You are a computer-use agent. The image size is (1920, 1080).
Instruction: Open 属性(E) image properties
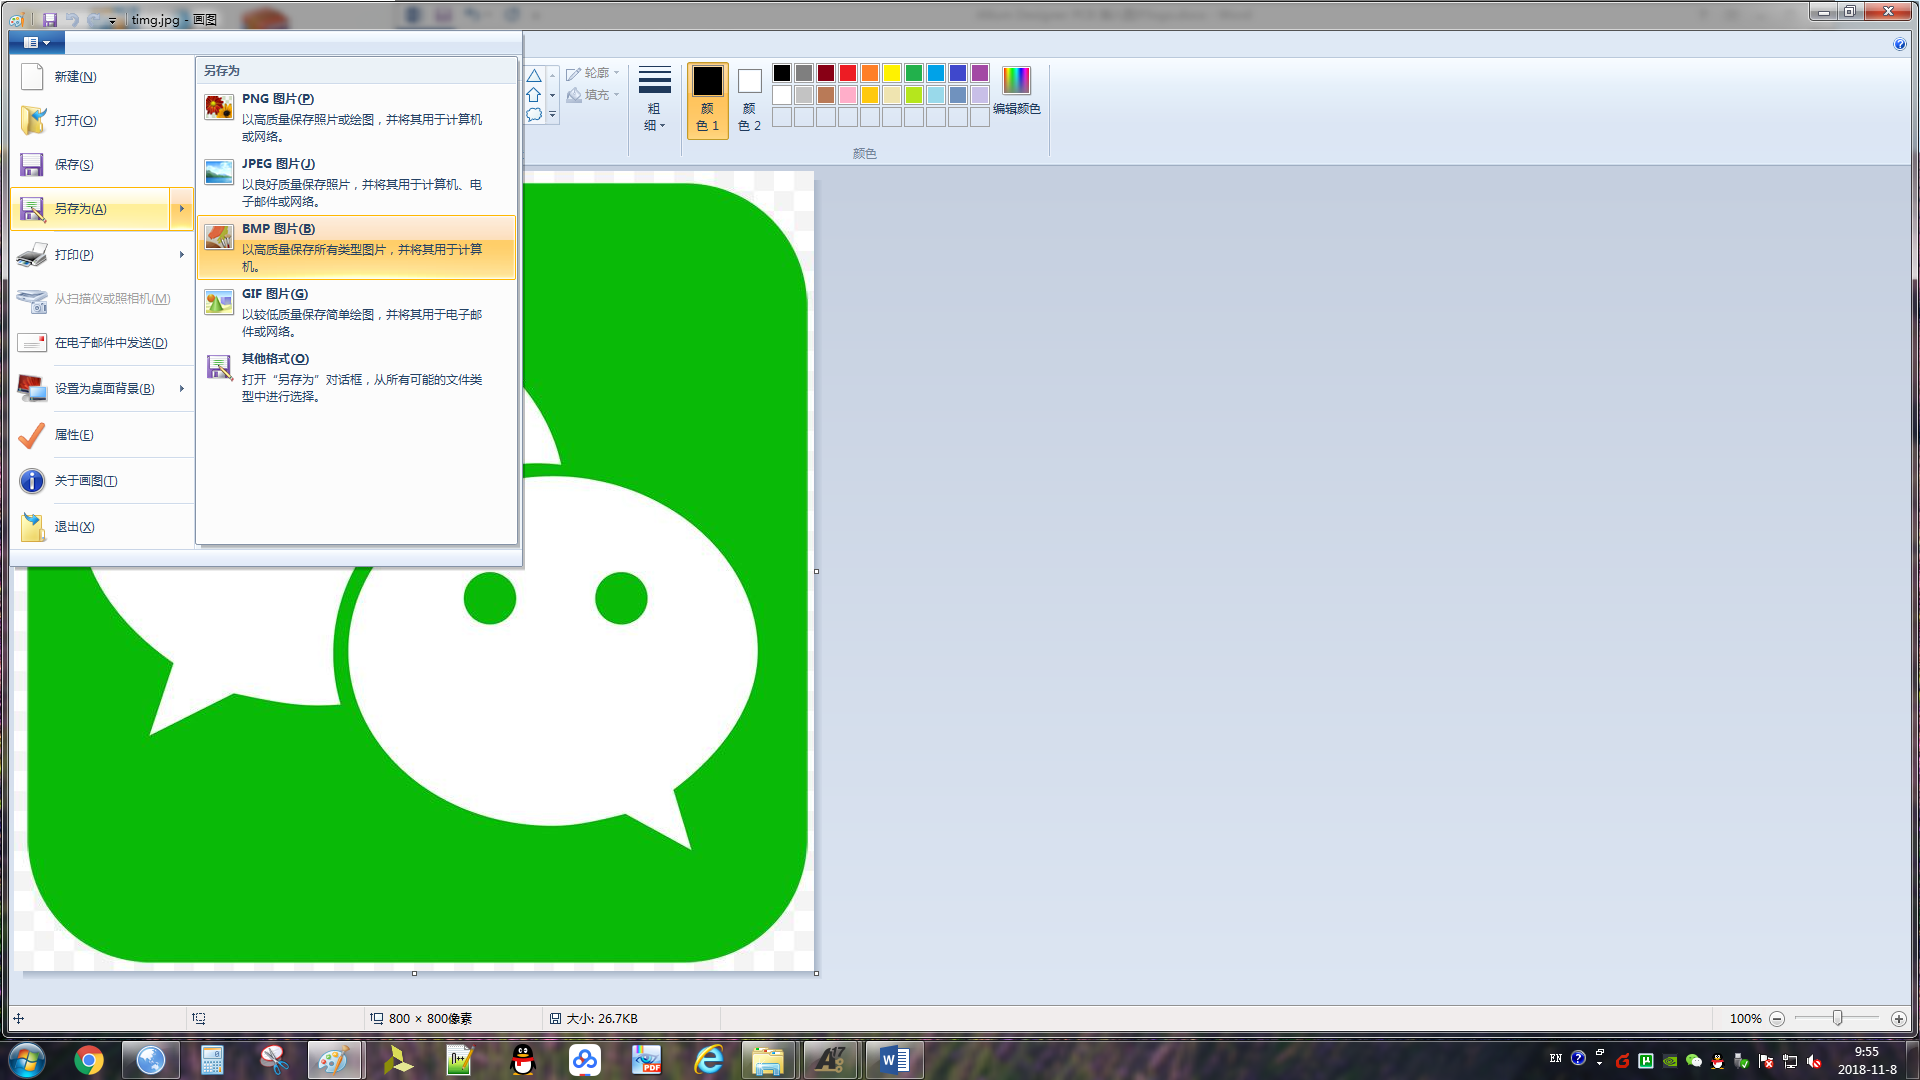point(102,435)
